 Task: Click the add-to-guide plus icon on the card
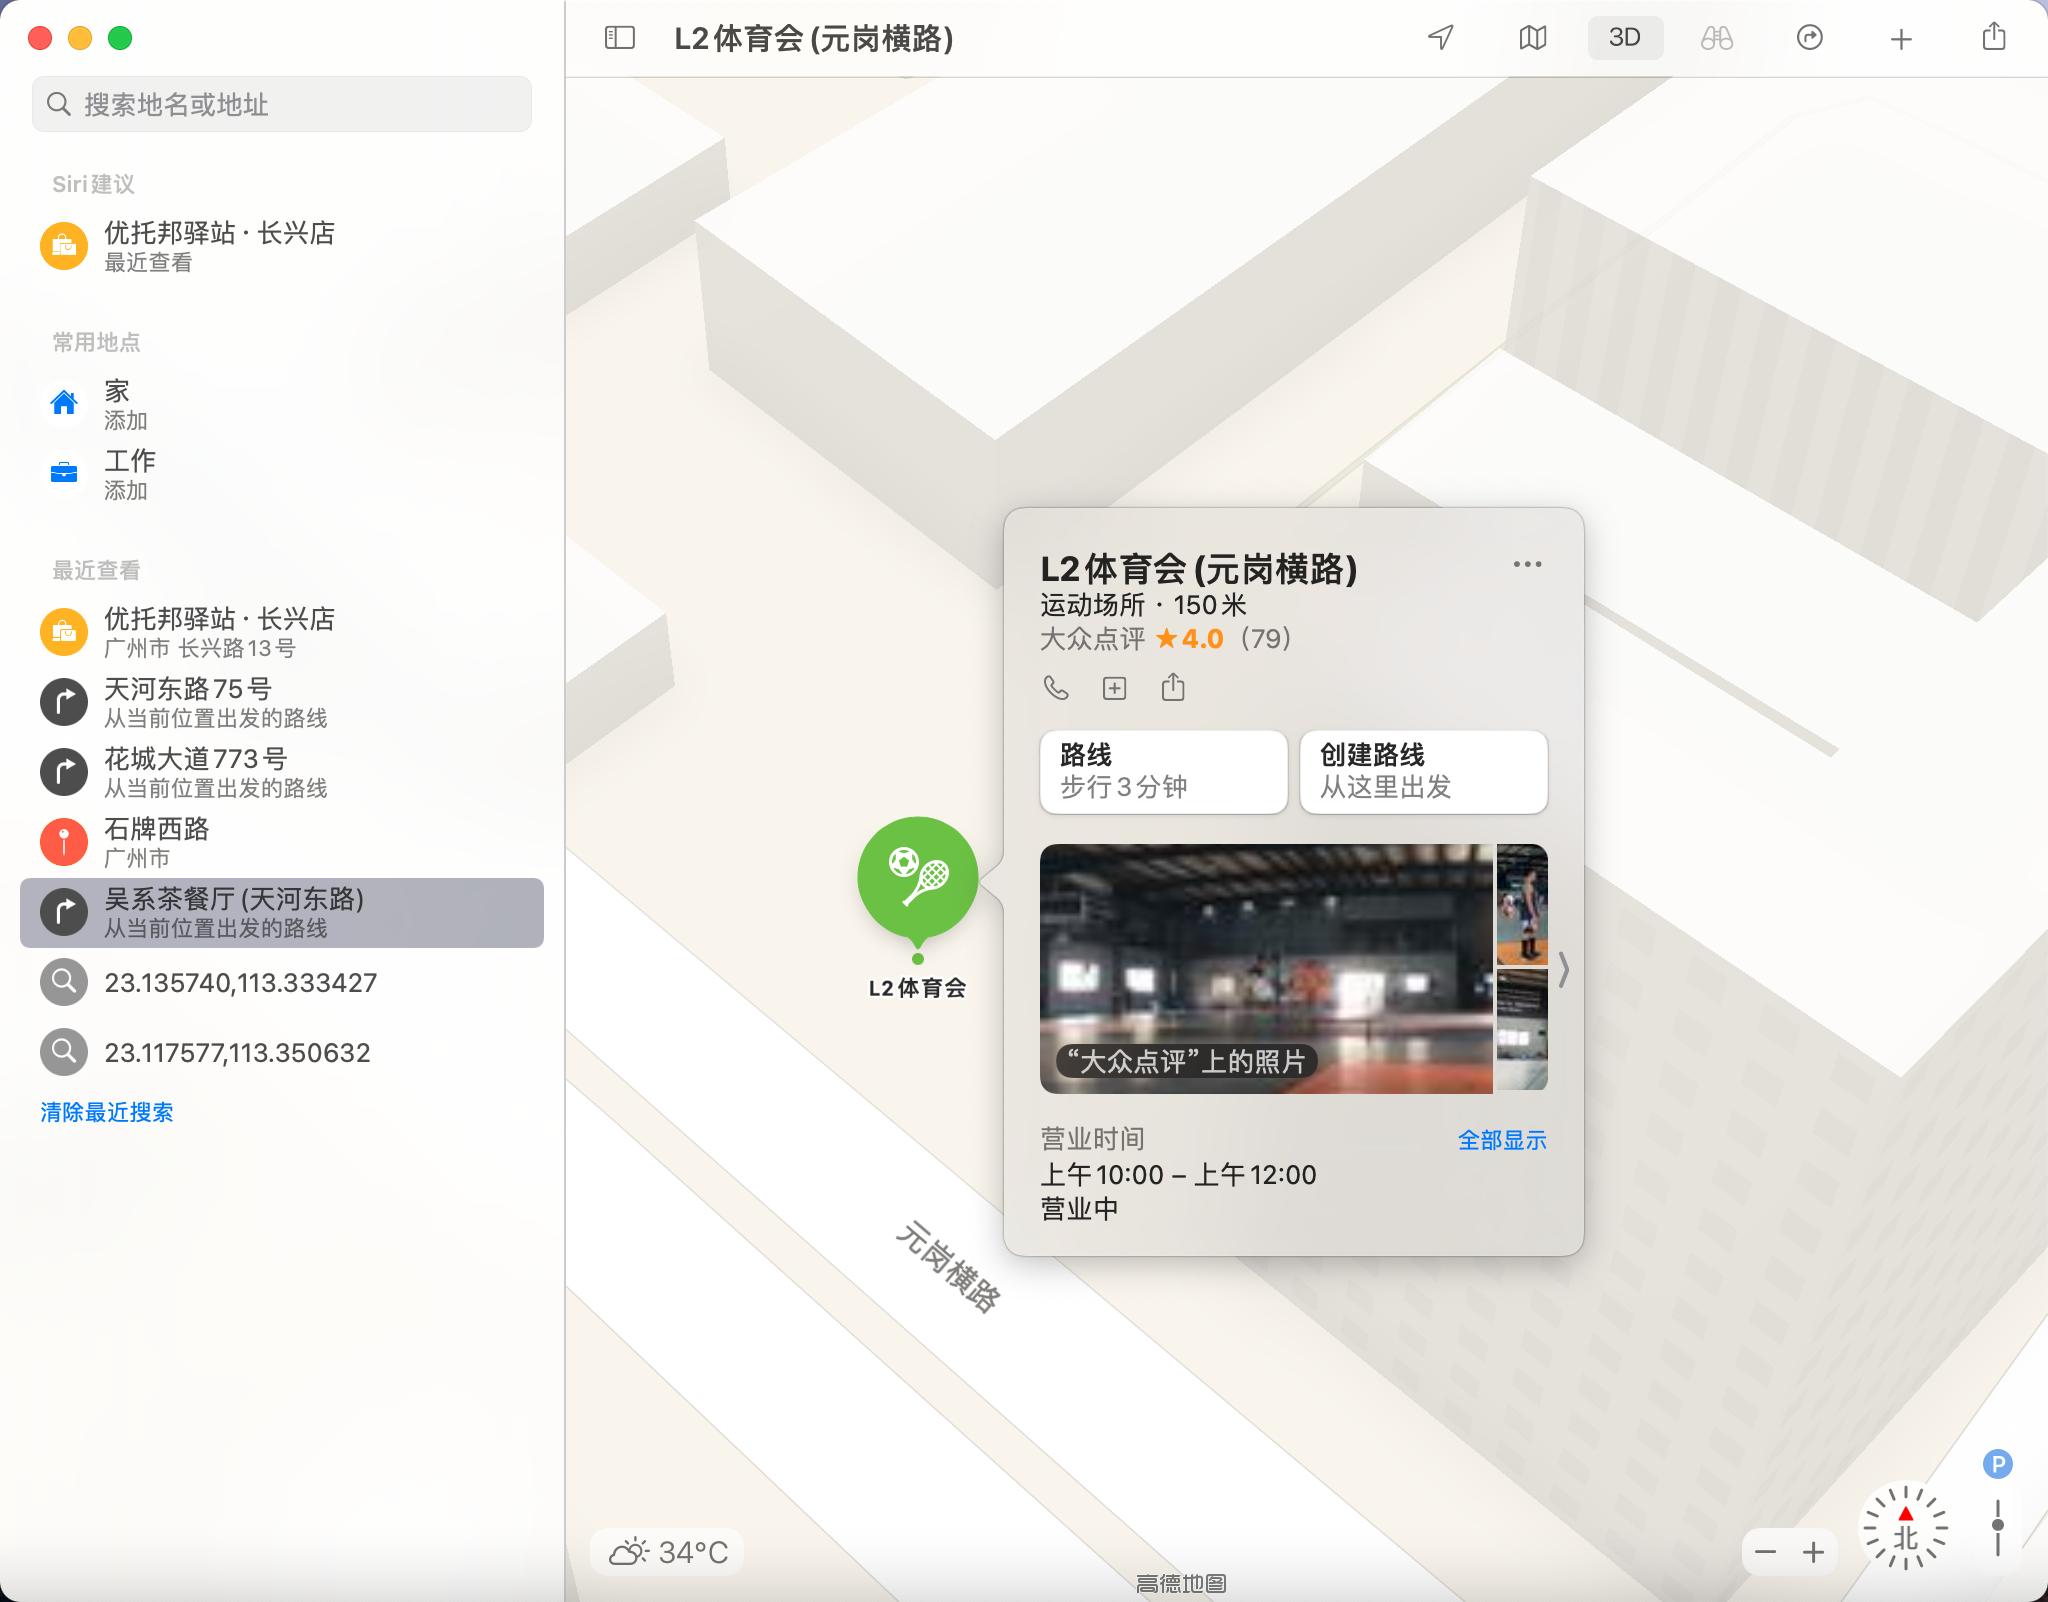[x=1114, y=688]
